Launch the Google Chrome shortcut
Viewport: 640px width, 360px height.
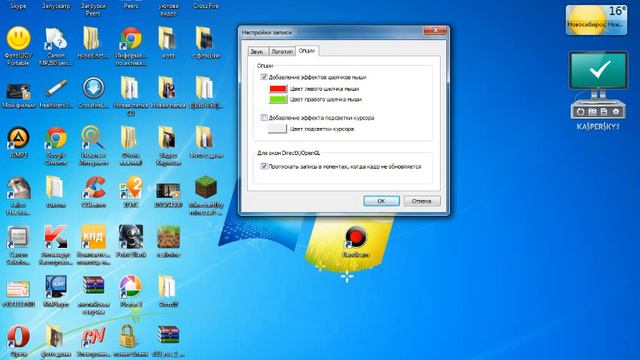(x=56, y=138)
